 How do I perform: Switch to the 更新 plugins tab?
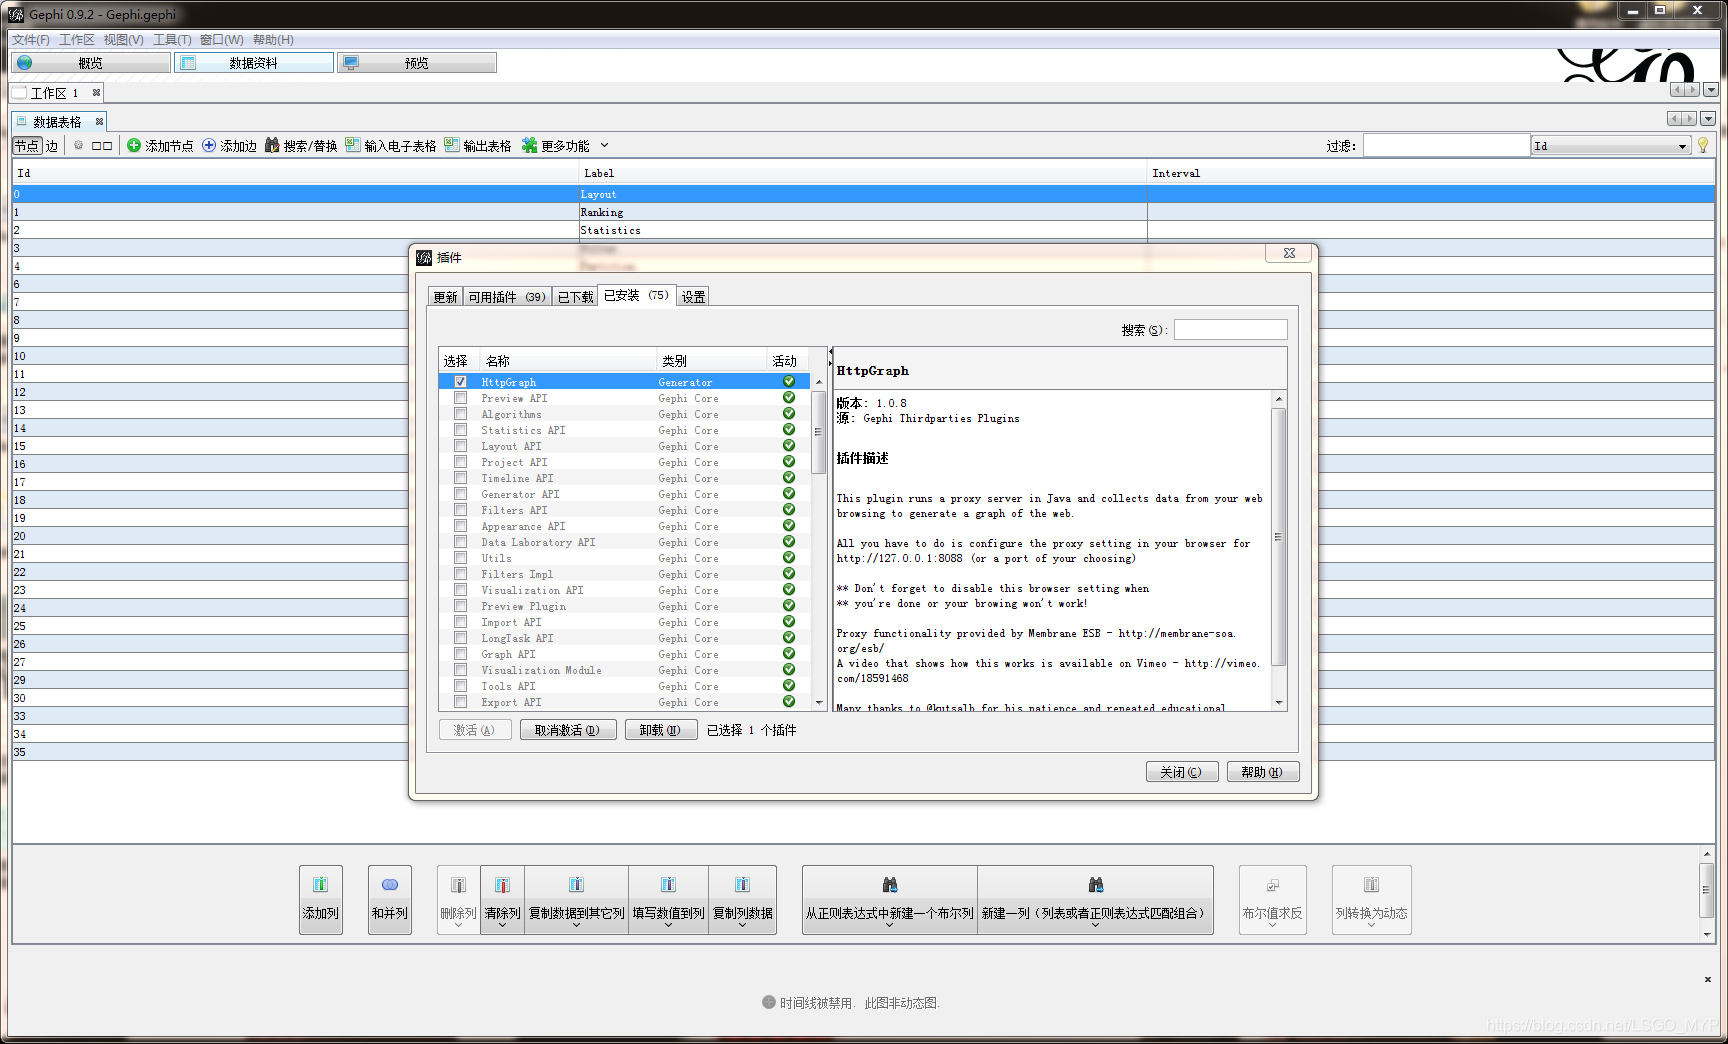[445, 297]
